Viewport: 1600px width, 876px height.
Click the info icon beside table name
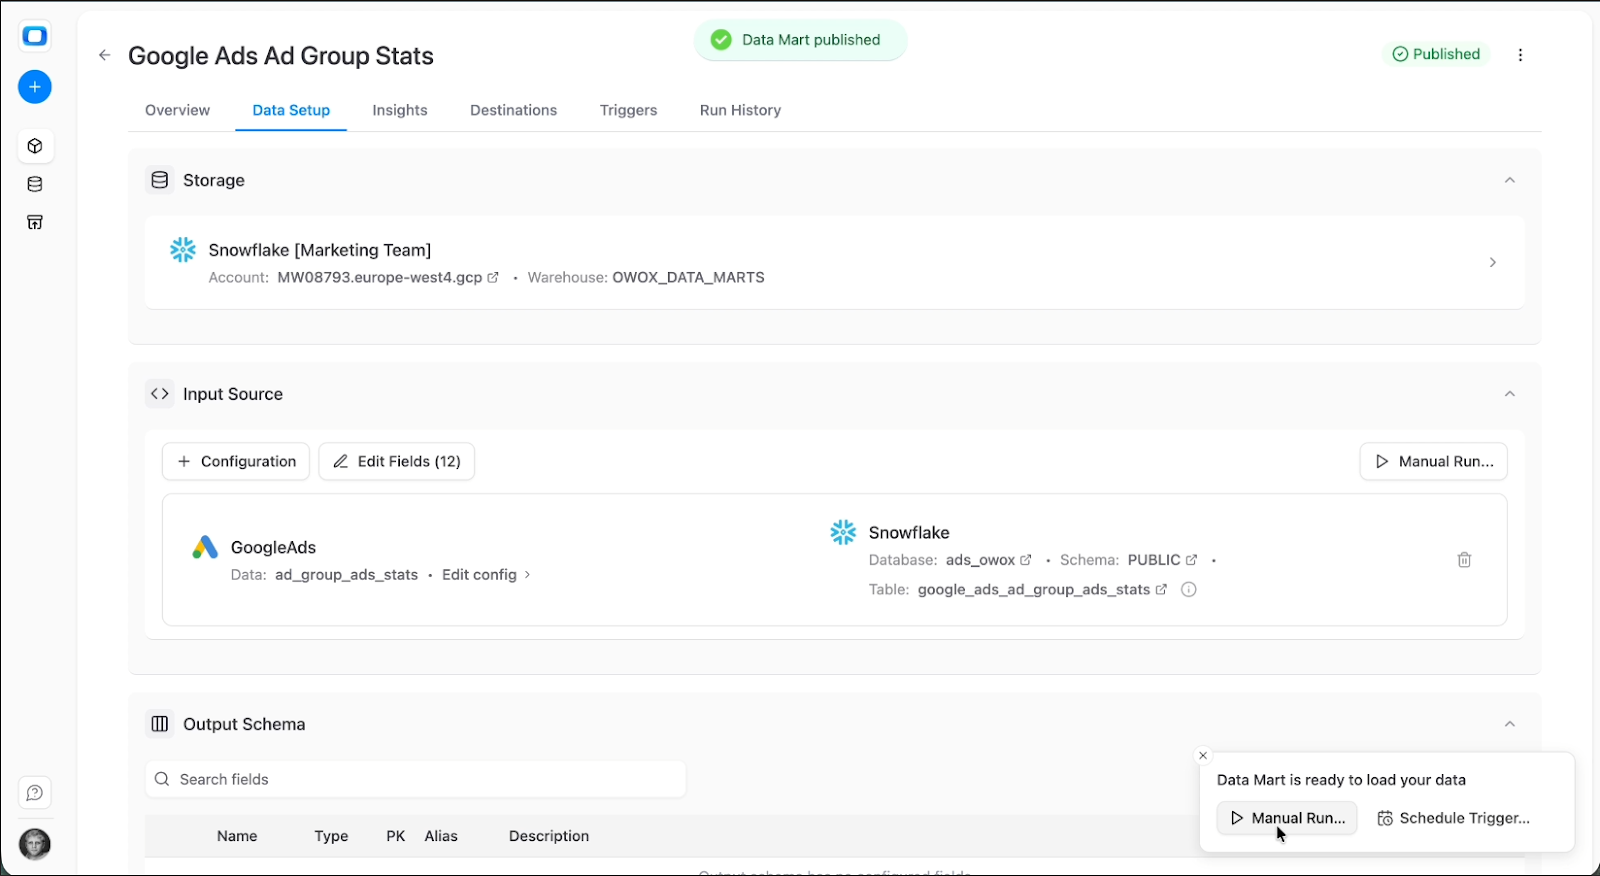[1189, 590]
